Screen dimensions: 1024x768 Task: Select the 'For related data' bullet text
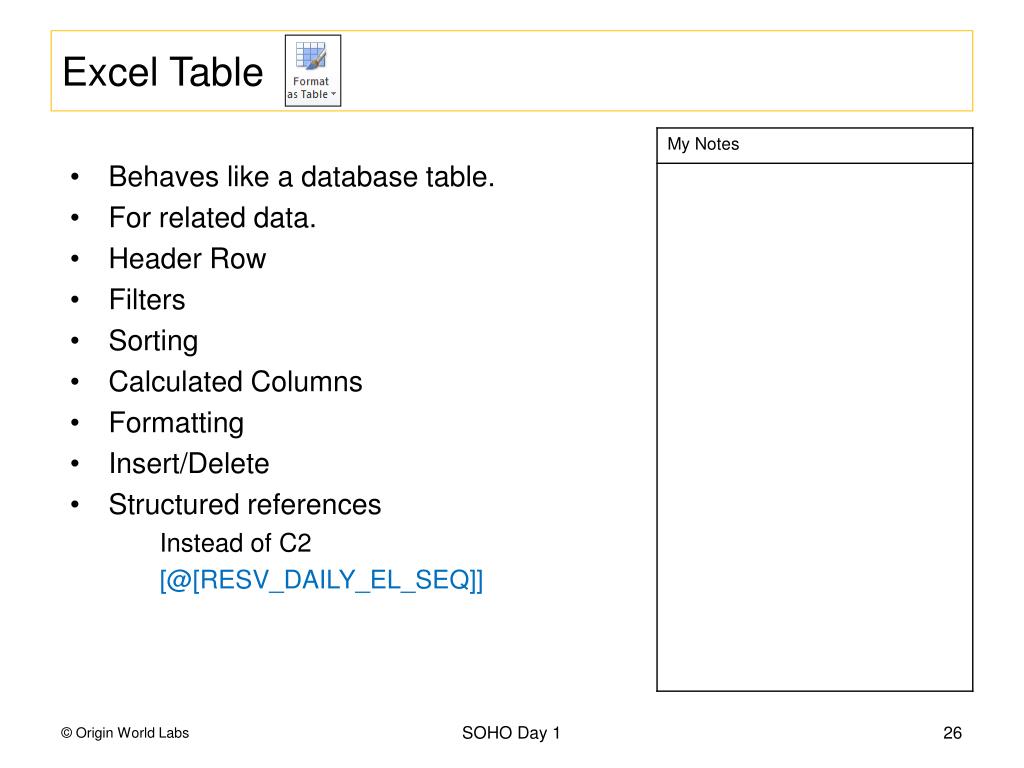pos(212,218)
